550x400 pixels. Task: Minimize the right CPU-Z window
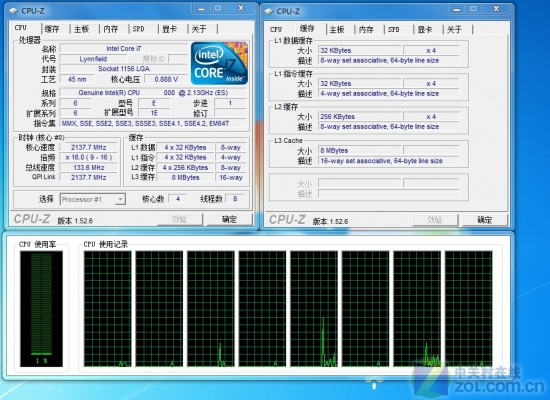(457, 9)
